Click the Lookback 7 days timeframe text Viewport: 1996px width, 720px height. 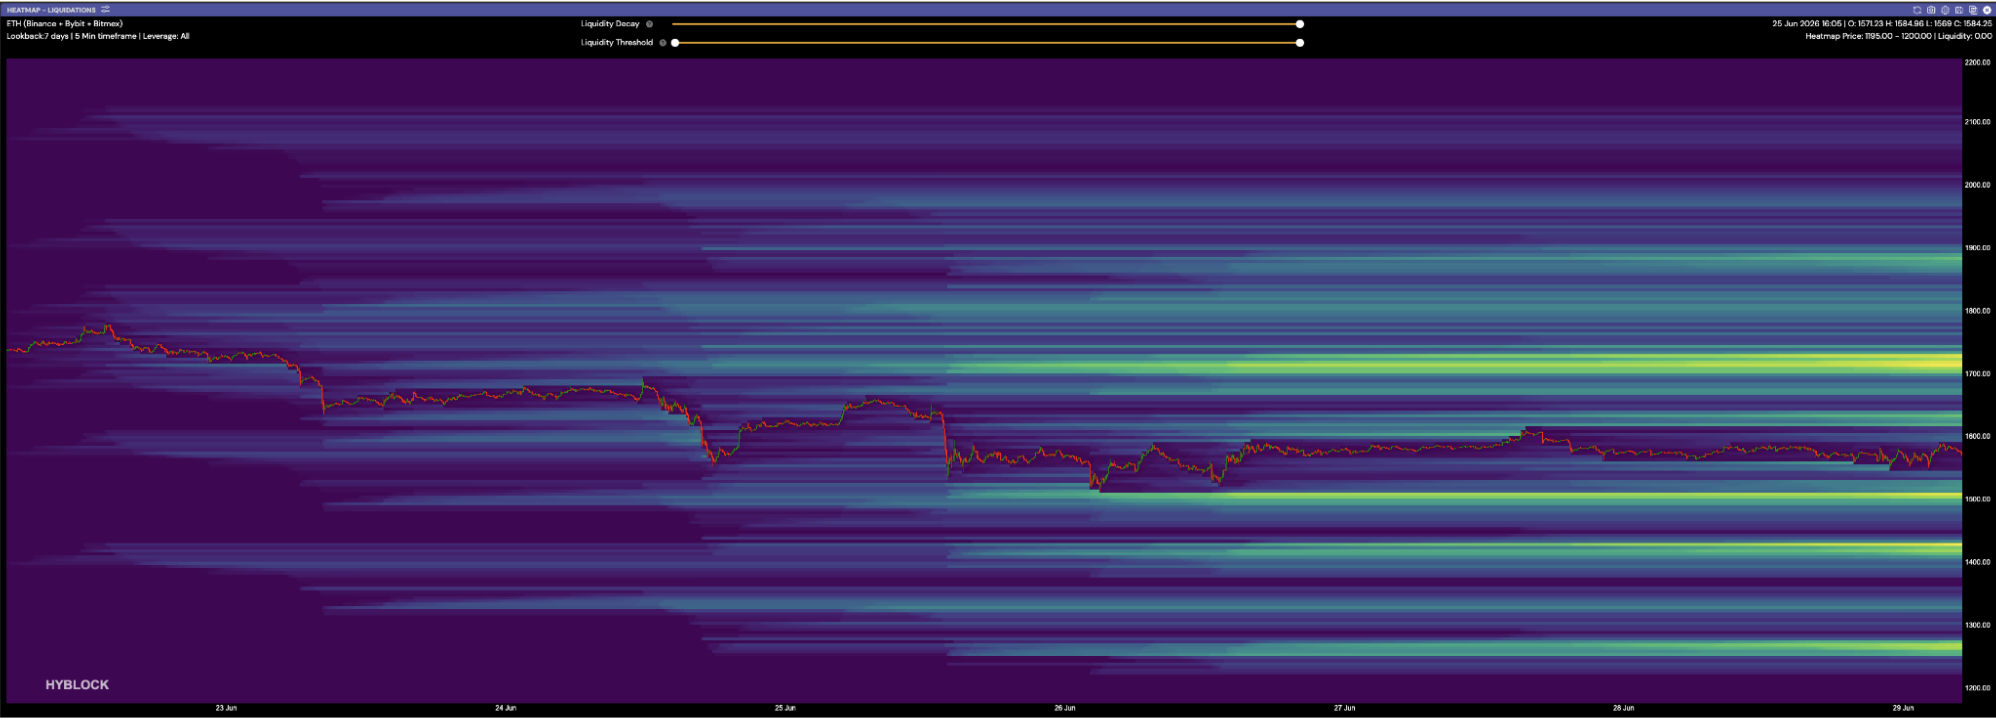point(98,36)
